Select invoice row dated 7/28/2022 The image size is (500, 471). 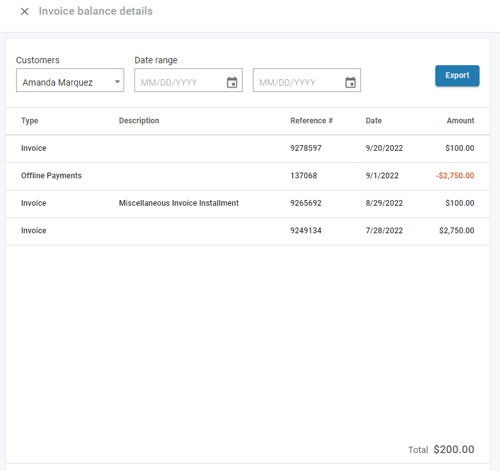(248, 231)
